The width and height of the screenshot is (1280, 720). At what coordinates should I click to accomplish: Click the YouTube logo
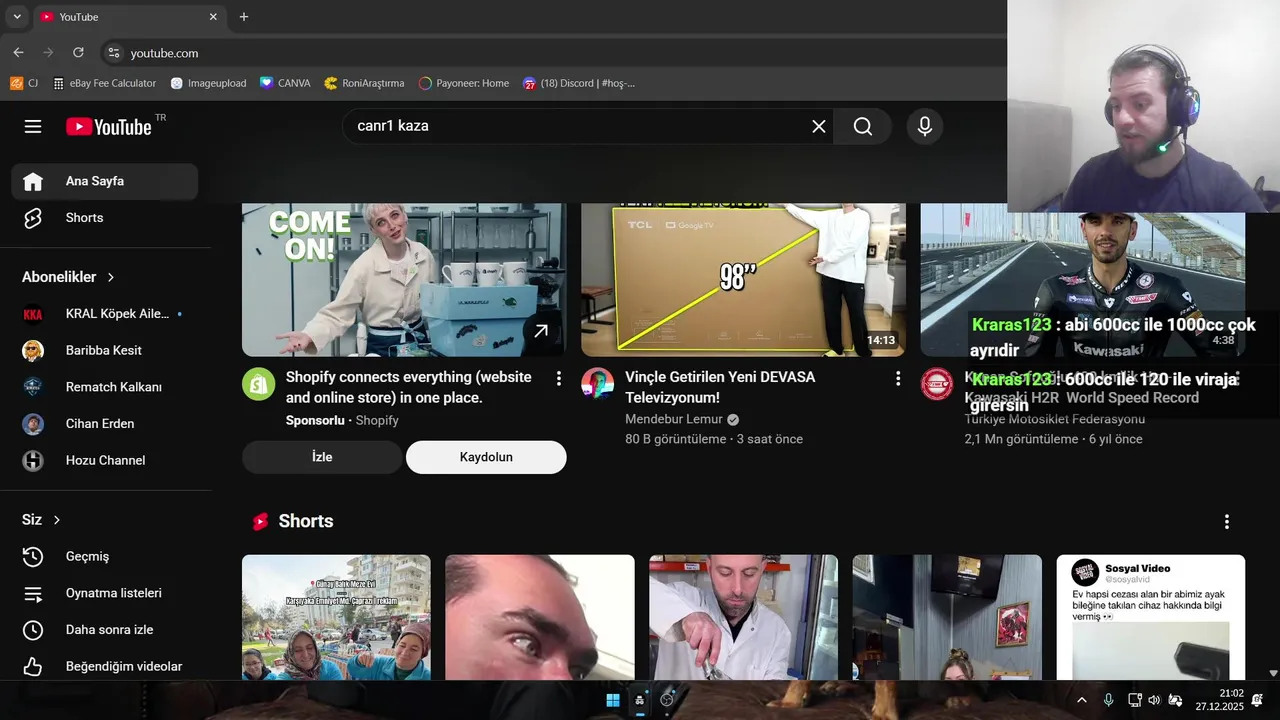[x=109, y=126]
